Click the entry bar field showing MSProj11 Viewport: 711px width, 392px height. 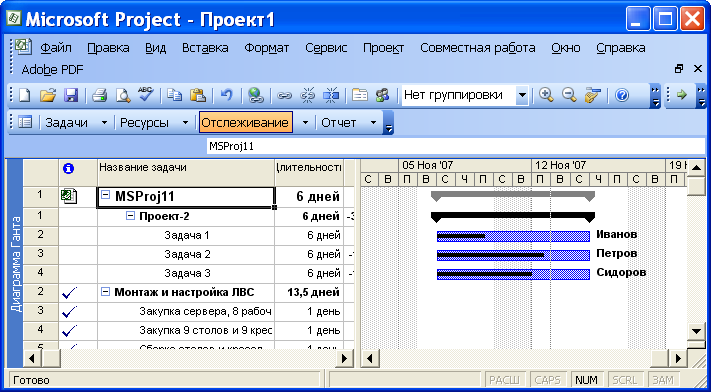point(456,146)
